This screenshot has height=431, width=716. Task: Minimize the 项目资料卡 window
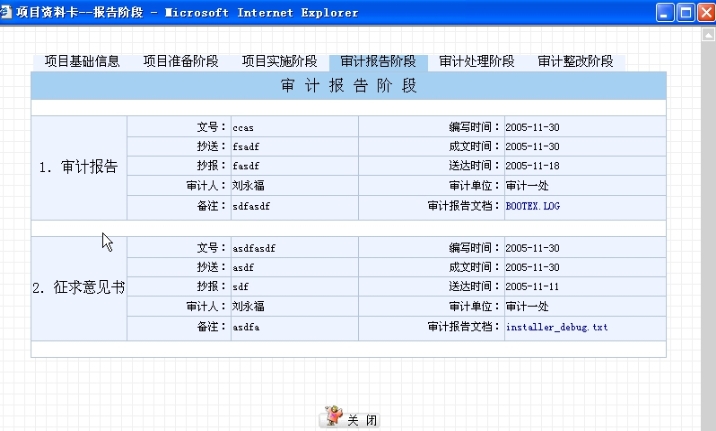[666, 13]
